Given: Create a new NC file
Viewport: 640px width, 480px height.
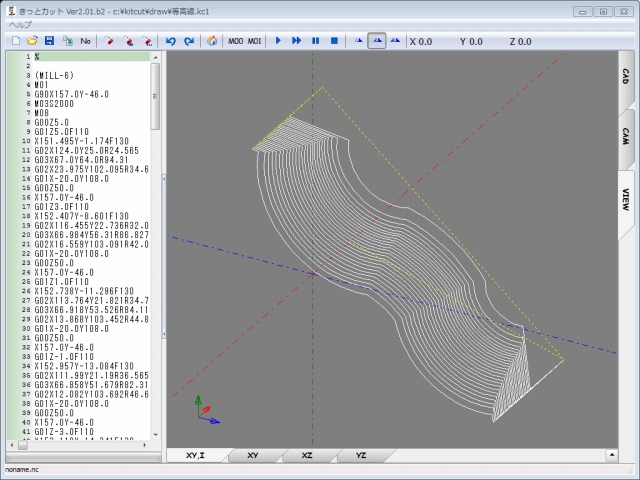Looking at the screenshot, I should click(16, 41).
